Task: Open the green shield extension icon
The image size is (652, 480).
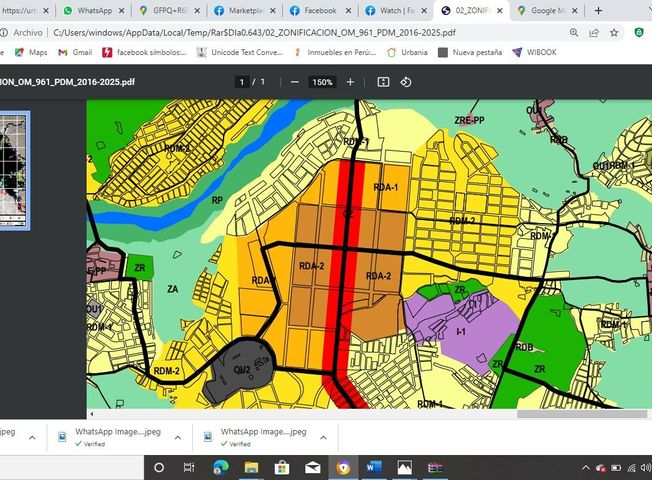Action: pos(639,32)
